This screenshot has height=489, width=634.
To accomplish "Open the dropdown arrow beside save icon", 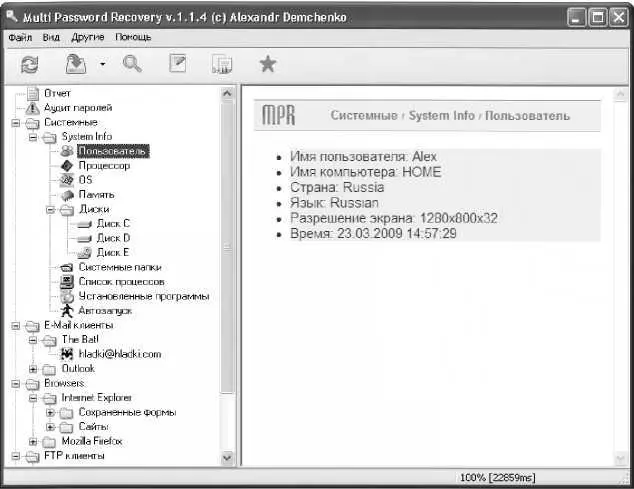I will pos(103,64).
